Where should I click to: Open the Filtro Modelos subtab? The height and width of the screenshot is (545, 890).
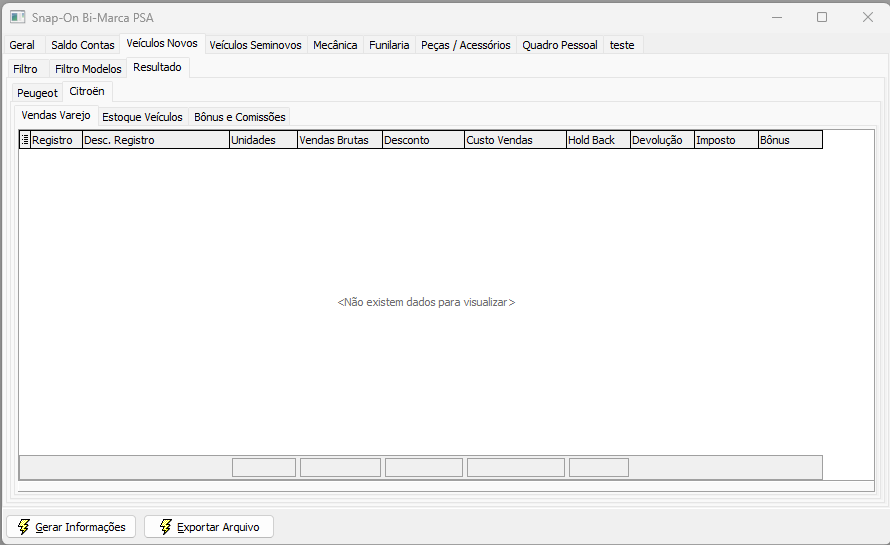click(x=88, y=69)
